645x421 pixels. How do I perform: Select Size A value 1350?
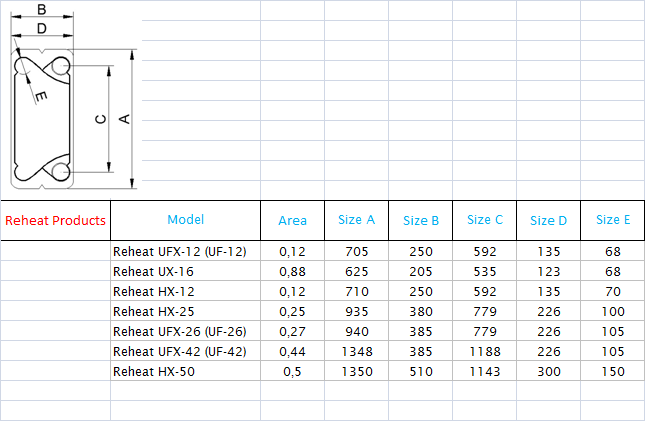point(357,371)
